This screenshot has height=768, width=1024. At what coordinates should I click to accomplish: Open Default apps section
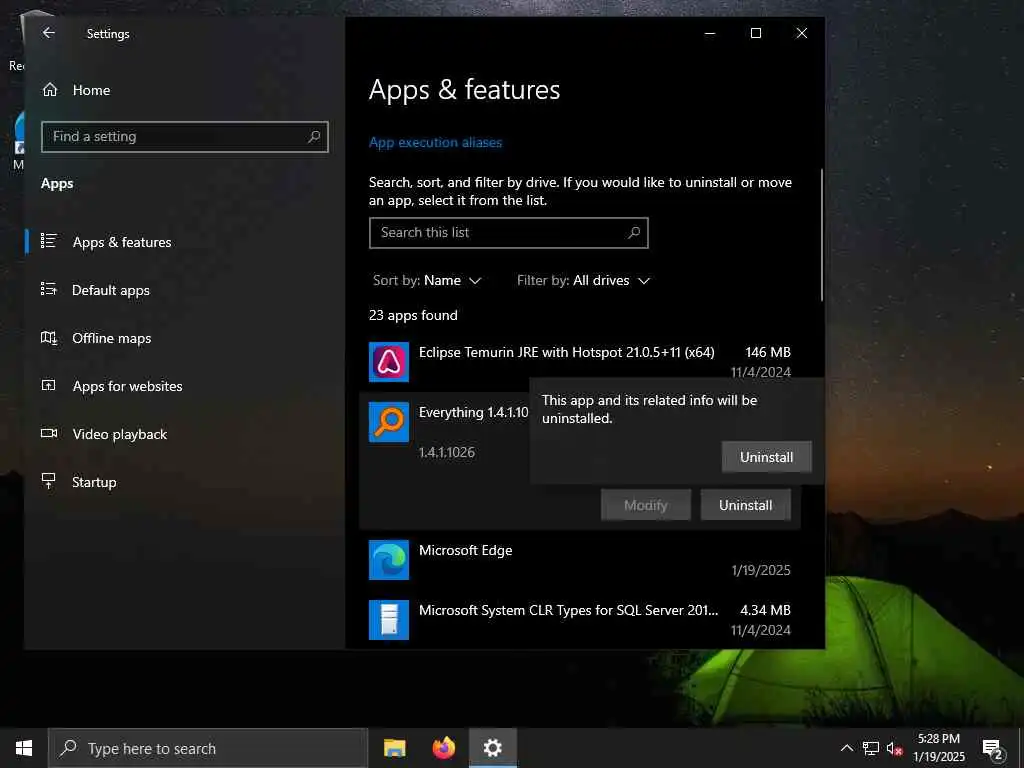coord(111,290)
